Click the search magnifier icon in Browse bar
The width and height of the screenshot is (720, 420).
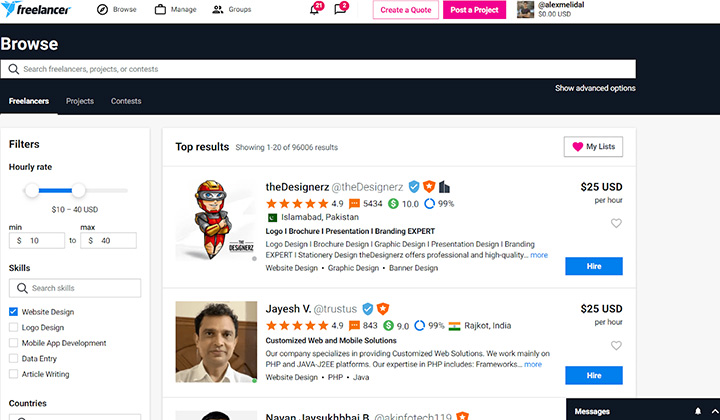tap(13, 69)
